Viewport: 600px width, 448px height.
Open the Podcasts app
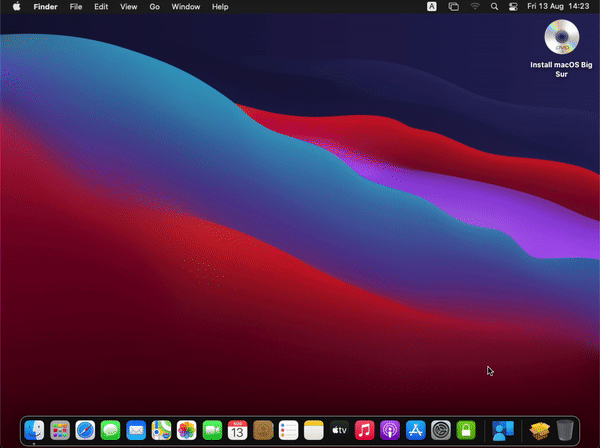coord(390,430)
